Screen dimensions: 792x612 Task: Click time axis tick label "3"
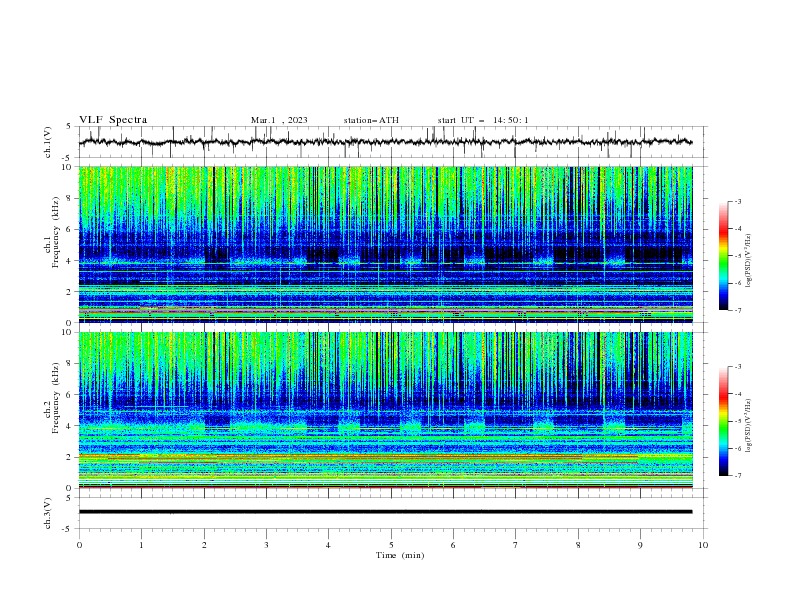tap(266, 545)
